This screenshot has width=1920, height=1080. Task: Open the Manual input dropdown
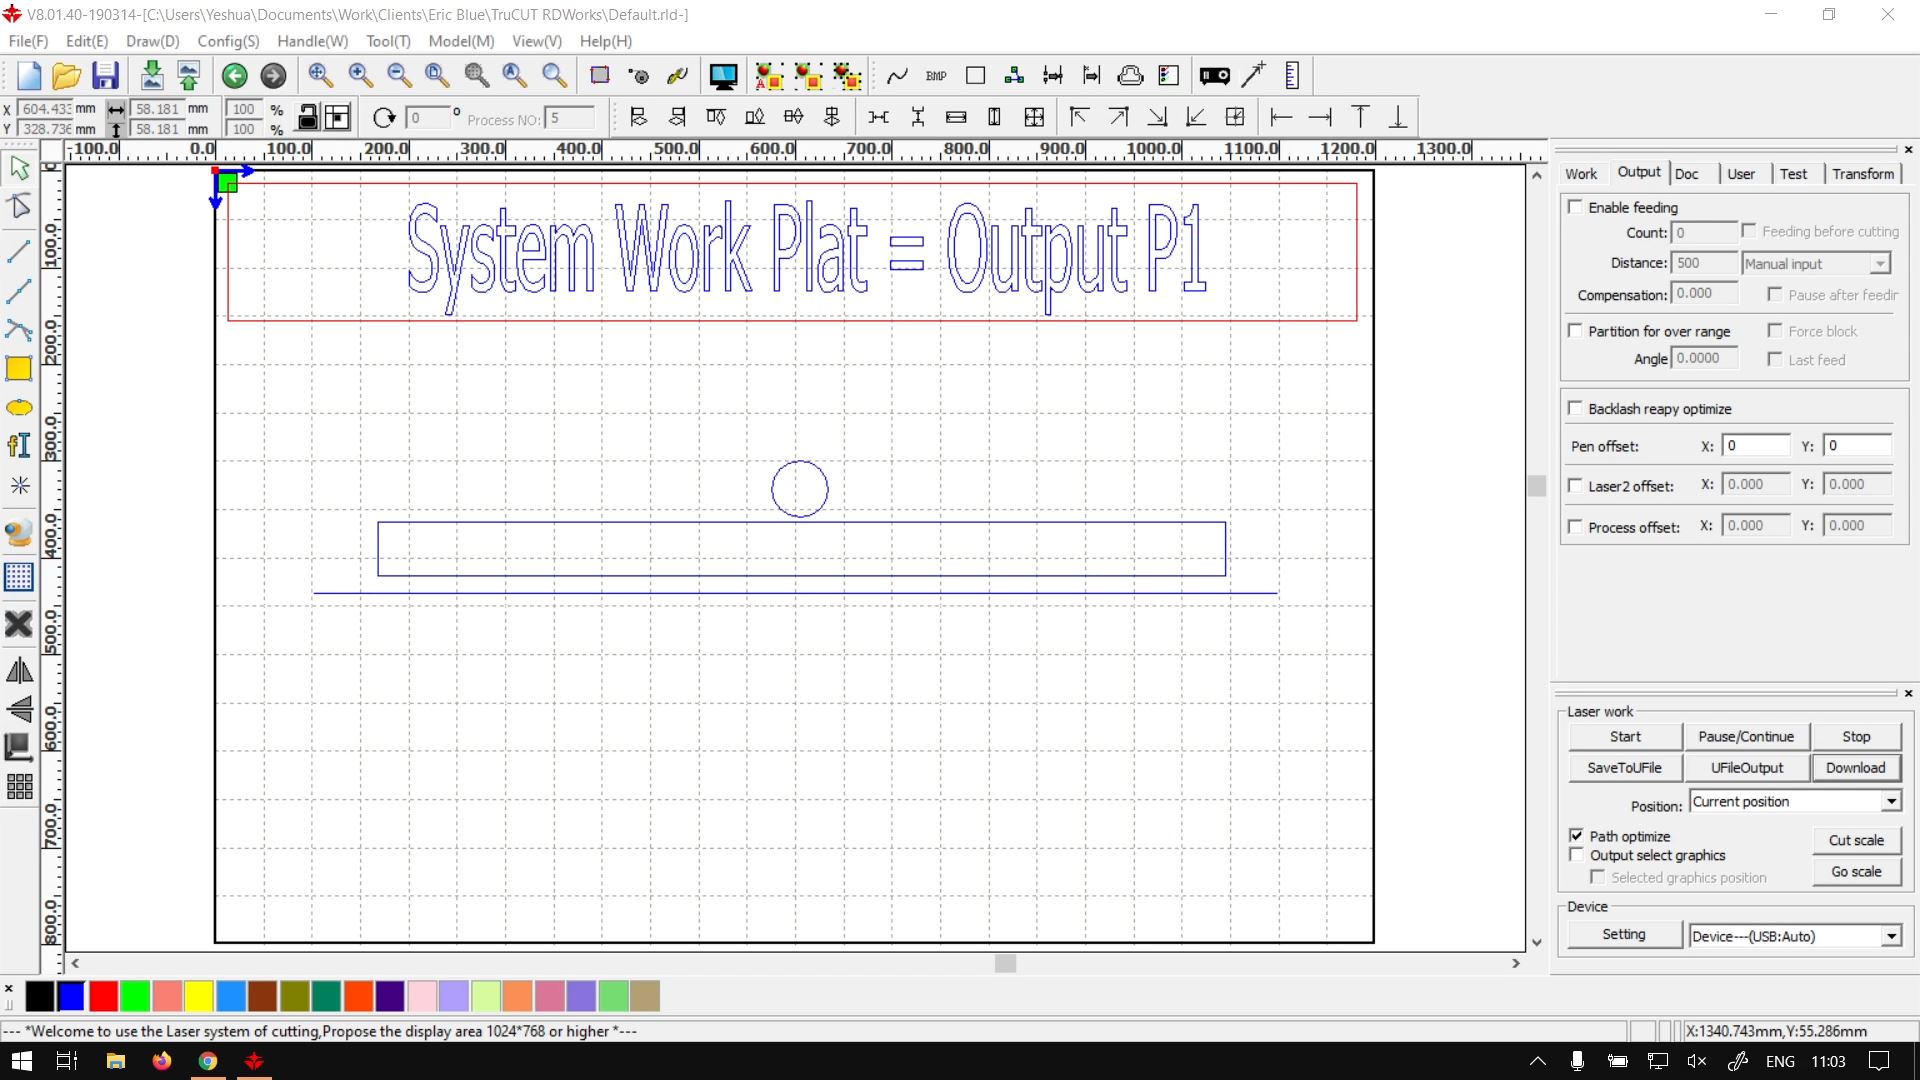click(x=1817, y=264)
